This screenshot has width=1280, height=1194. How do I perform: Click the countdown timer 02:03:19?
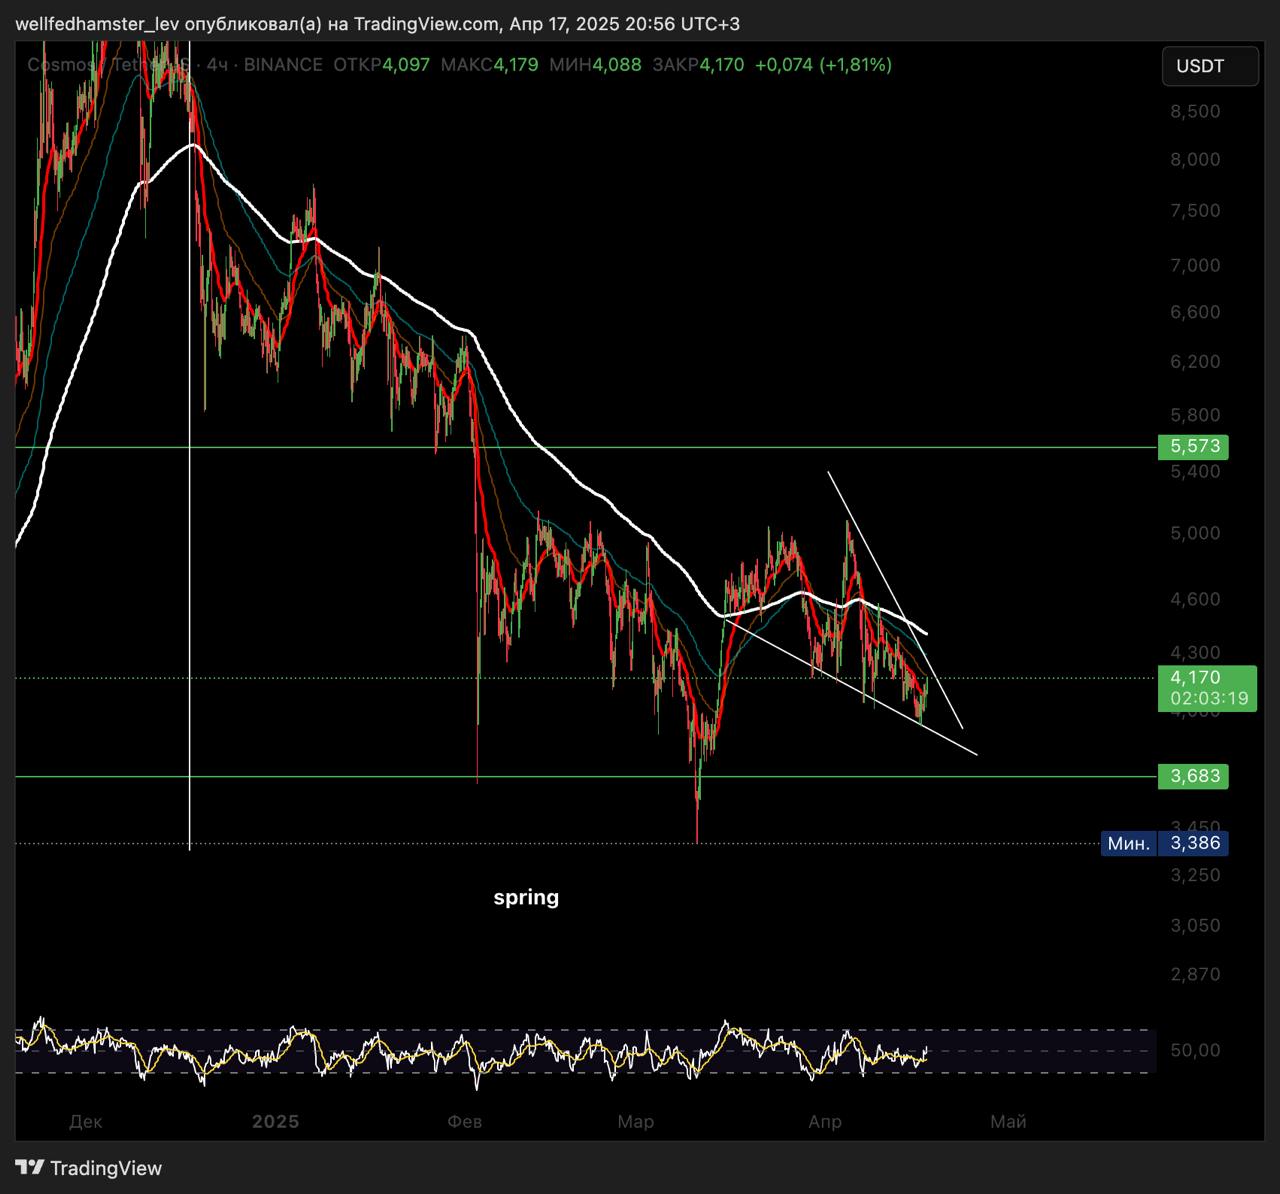[1208, 698]
